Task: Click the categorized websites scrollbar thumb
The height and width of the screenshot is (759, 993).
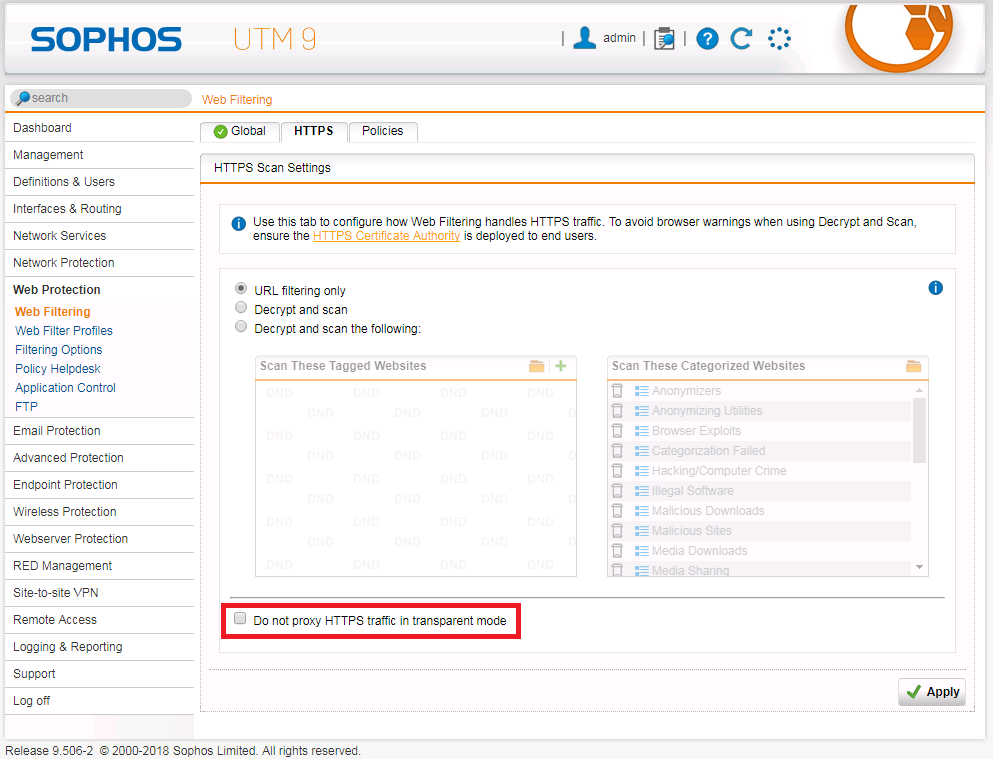Action: [x=920, y=430]
